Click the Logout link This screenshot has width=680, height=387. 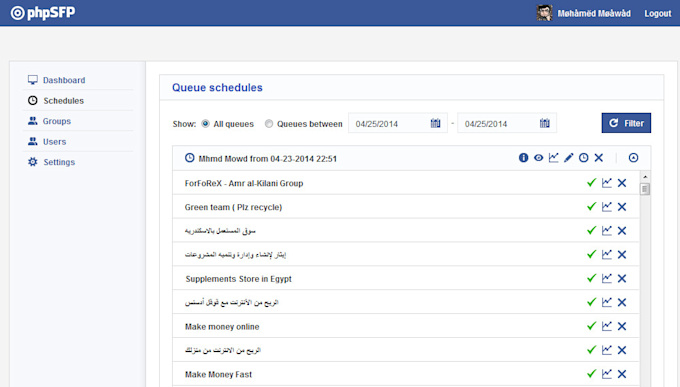coord(657,13)
